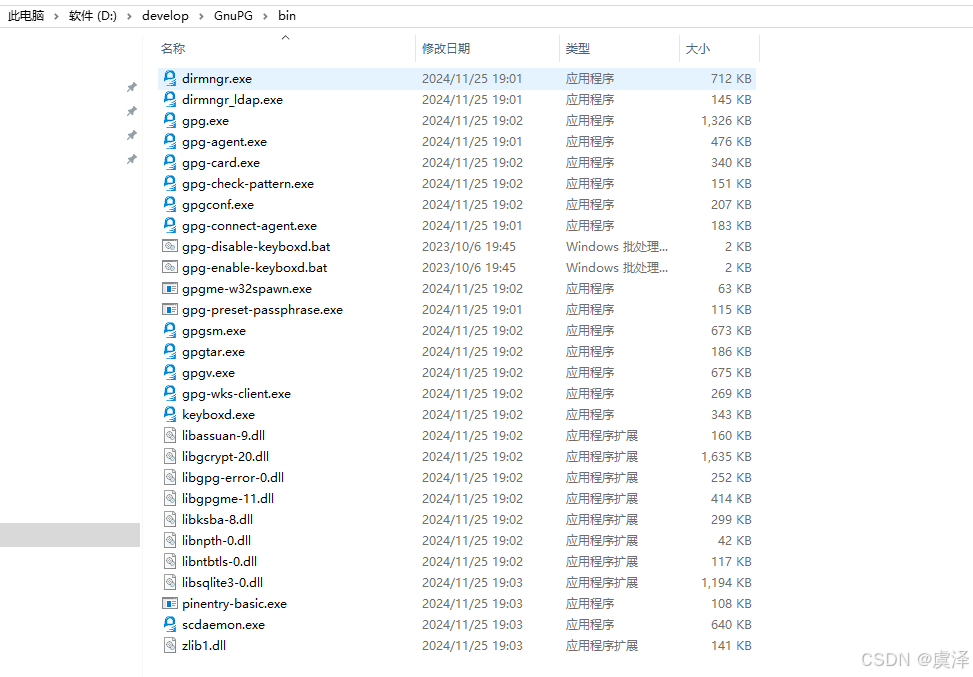Image resolution: width=973 pixels, height=677 pixels.
Task: Go to 此电脑 in the address bar
Action: tap(26, 16)
